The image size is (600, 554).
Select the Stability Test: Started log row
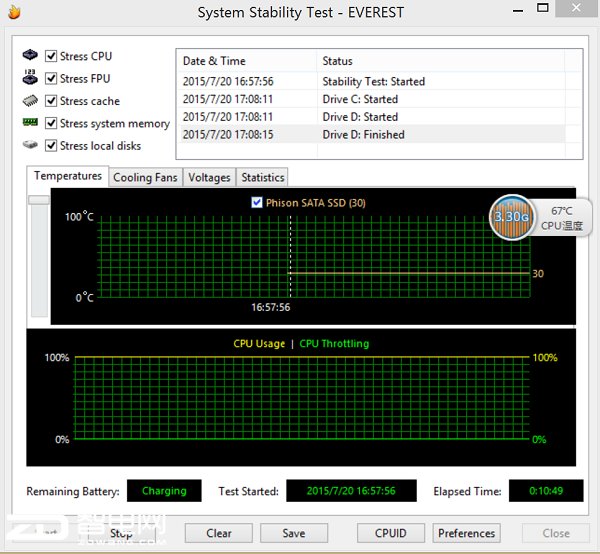pyautogui.click(x=371, y=81)
